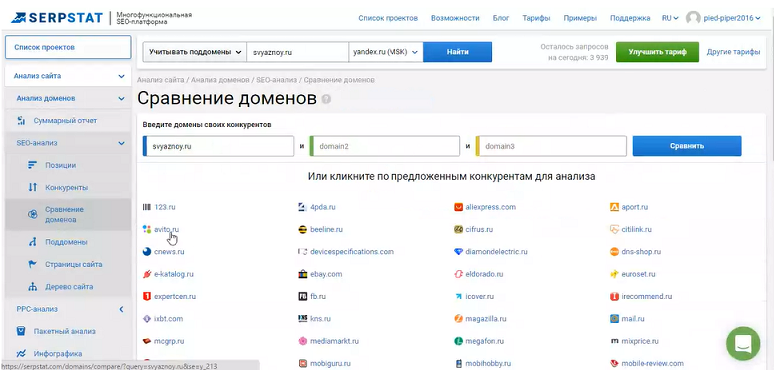Screen dimensions: 774x370
Task: Click the Сравнить button
Action: [x=687, y=146]
